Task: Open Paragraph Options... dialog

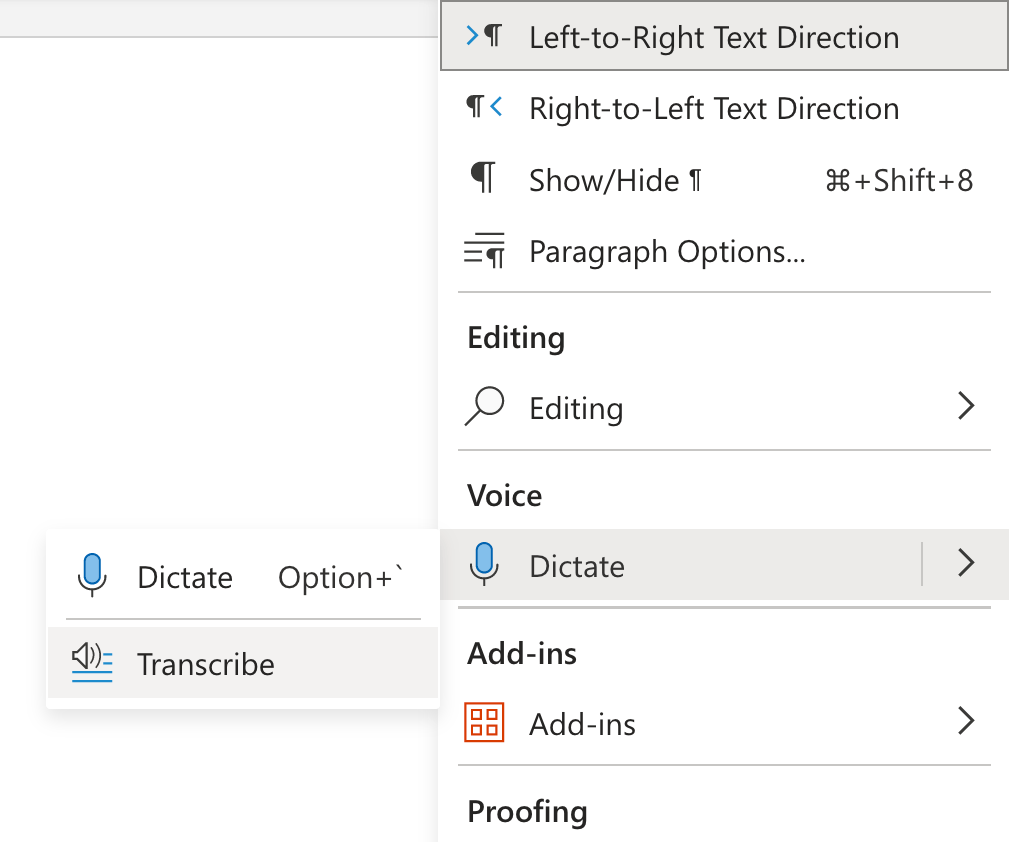Action: [x=667, y=251]
